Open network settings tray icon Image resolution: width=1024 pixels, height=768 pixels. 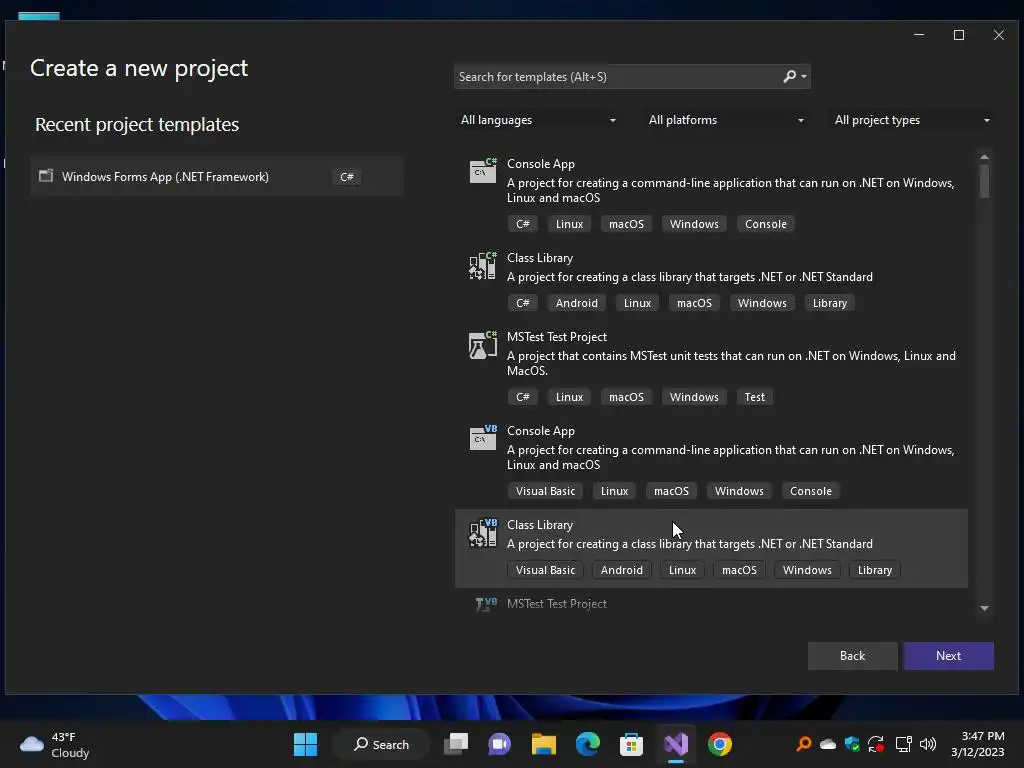(903, 744)
